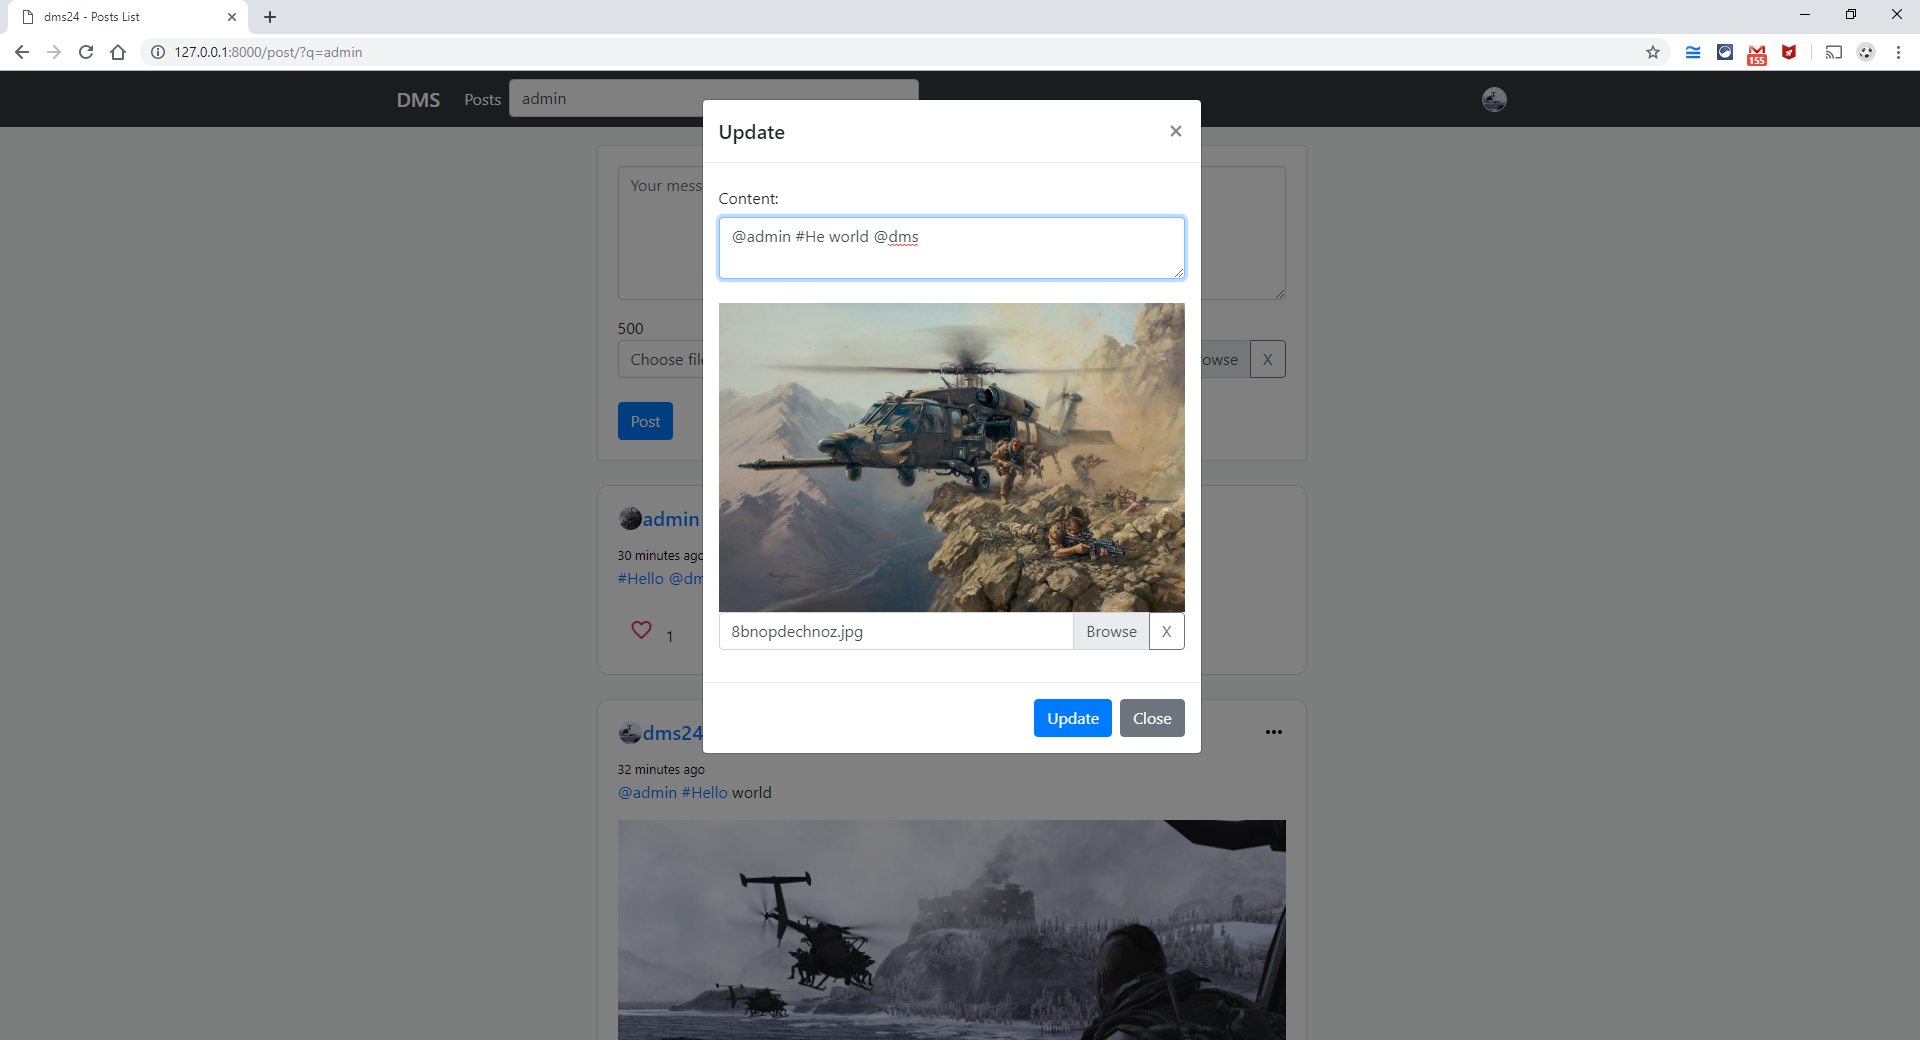Bookmark this page with the star icon
1920x1040 pixels.
click(1653, 52)
